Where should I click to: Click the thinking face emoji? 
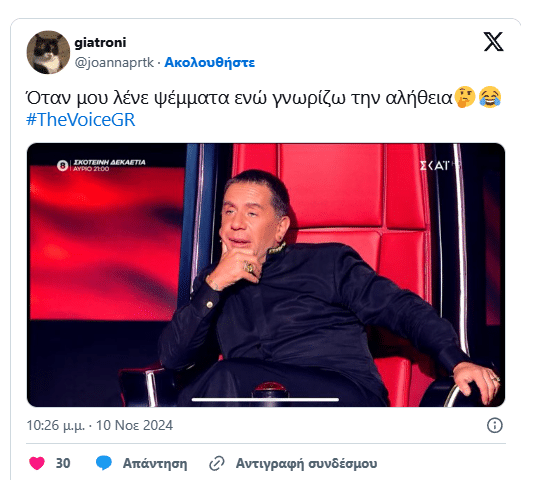465,97
